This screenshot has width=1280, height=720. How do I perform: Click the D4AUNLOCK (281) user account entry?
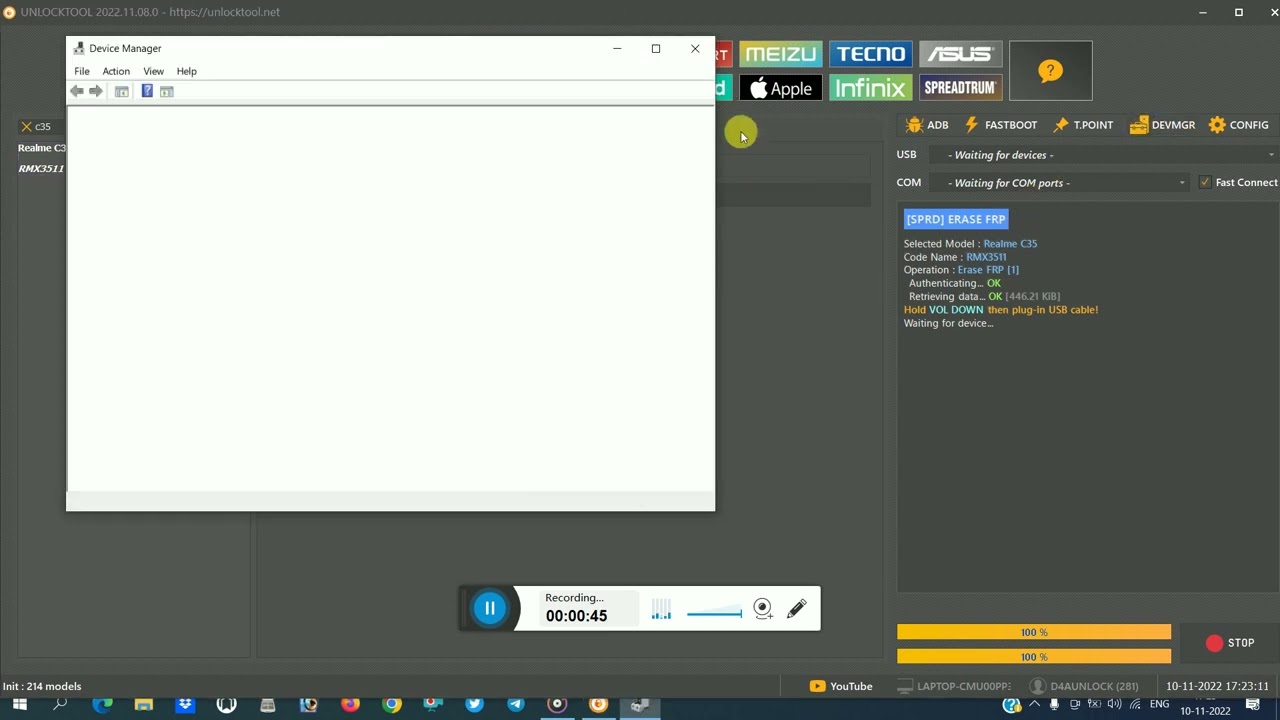tap(1084, 686)
